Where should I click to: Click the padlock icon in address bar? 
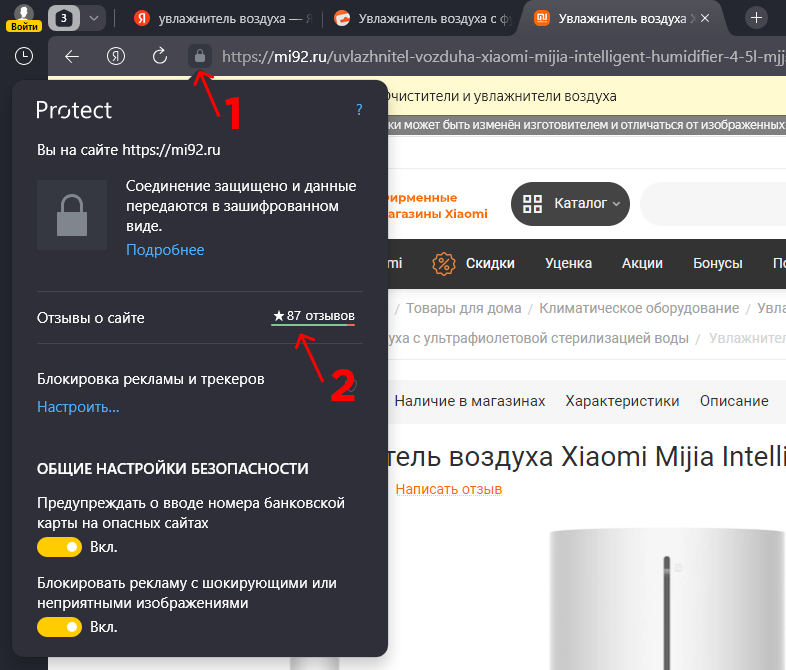tap(200, 56)
